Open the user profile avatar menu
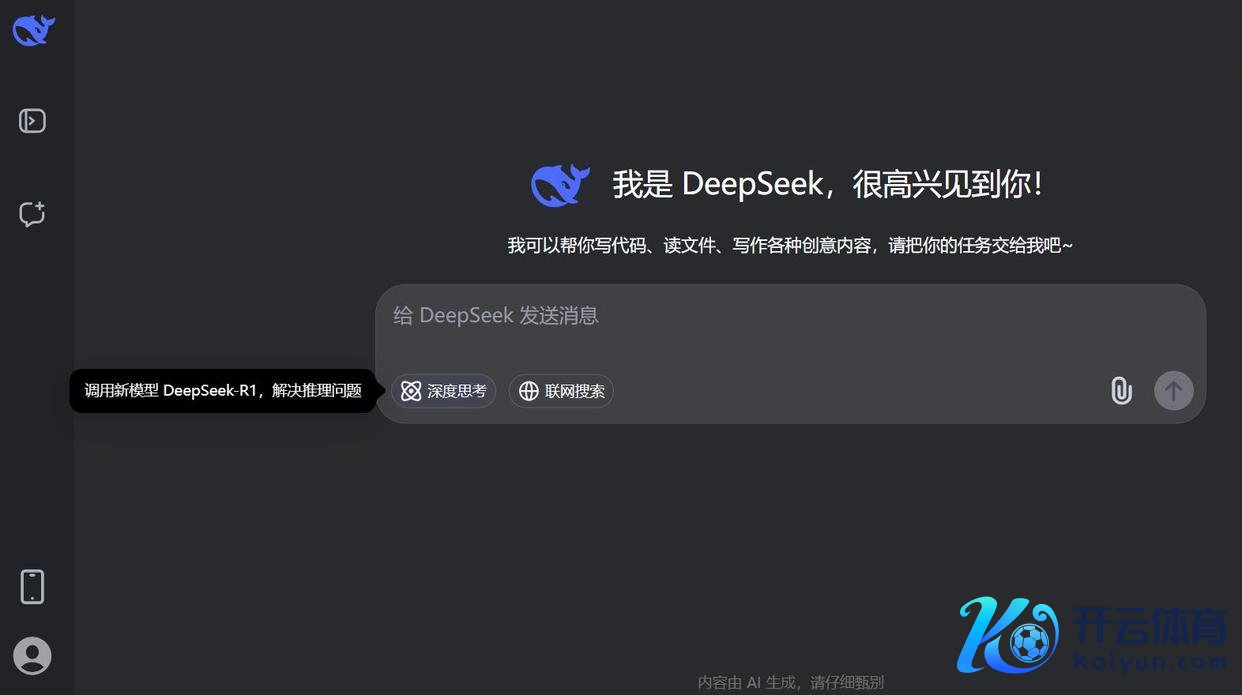The image size is (1242, 695). (x=33, y=656)
